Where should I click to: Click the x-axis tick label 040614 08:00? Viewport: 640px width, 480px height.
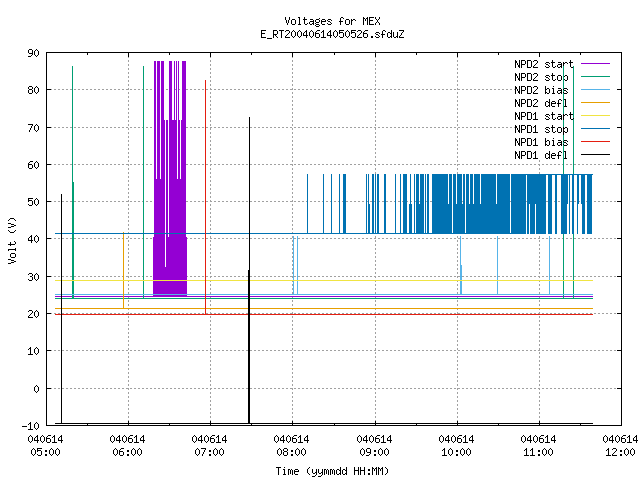(x=291, y=446)
